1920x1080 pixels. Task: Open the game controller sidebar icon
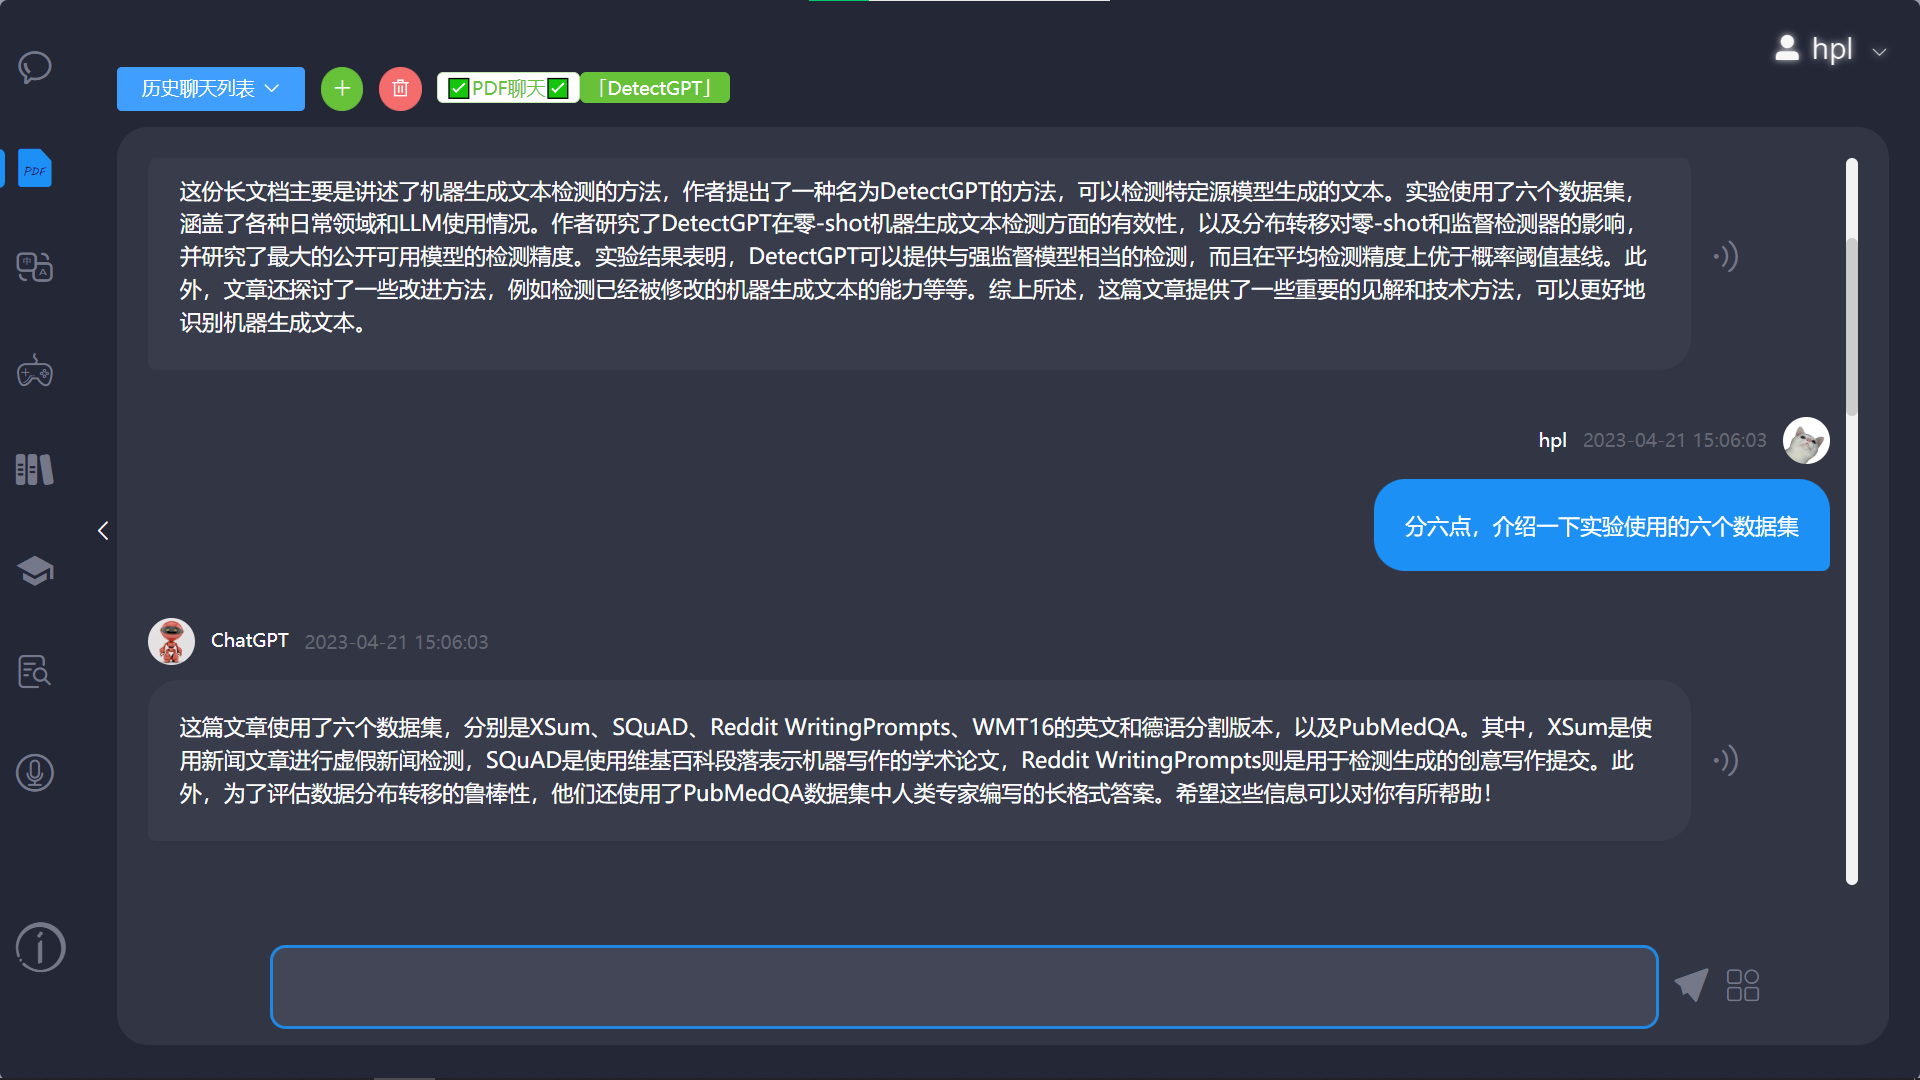35,371
